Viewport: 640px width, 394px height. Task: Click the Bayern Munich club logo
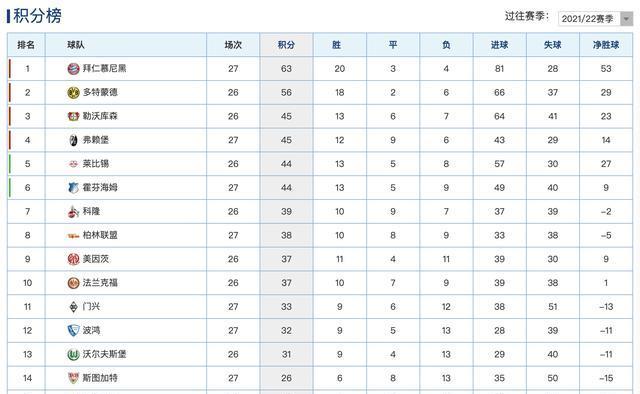tap(73, 69)
